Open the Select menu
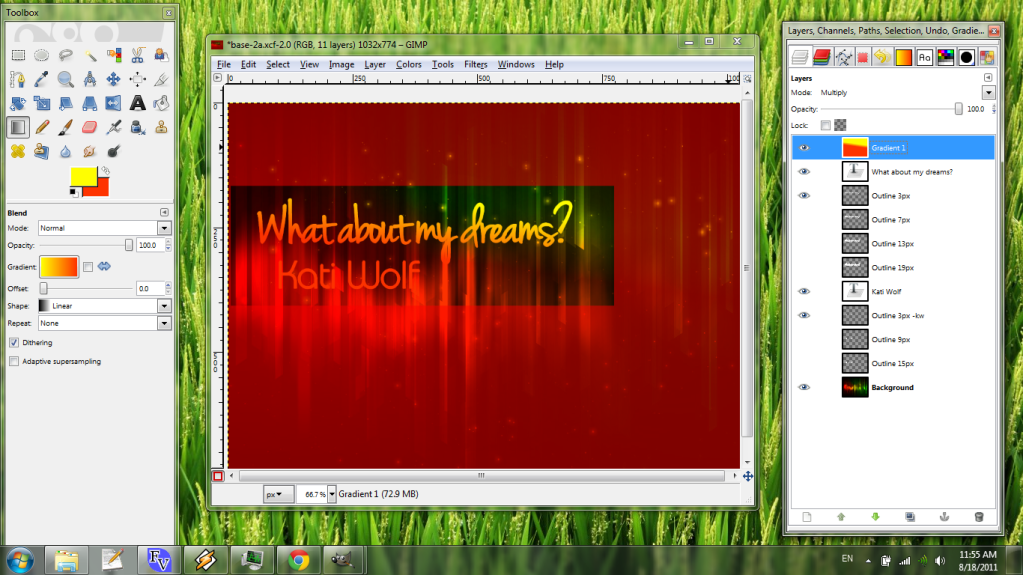The image size is (1023, 575). pyautogui.click(x=277, y=65)
